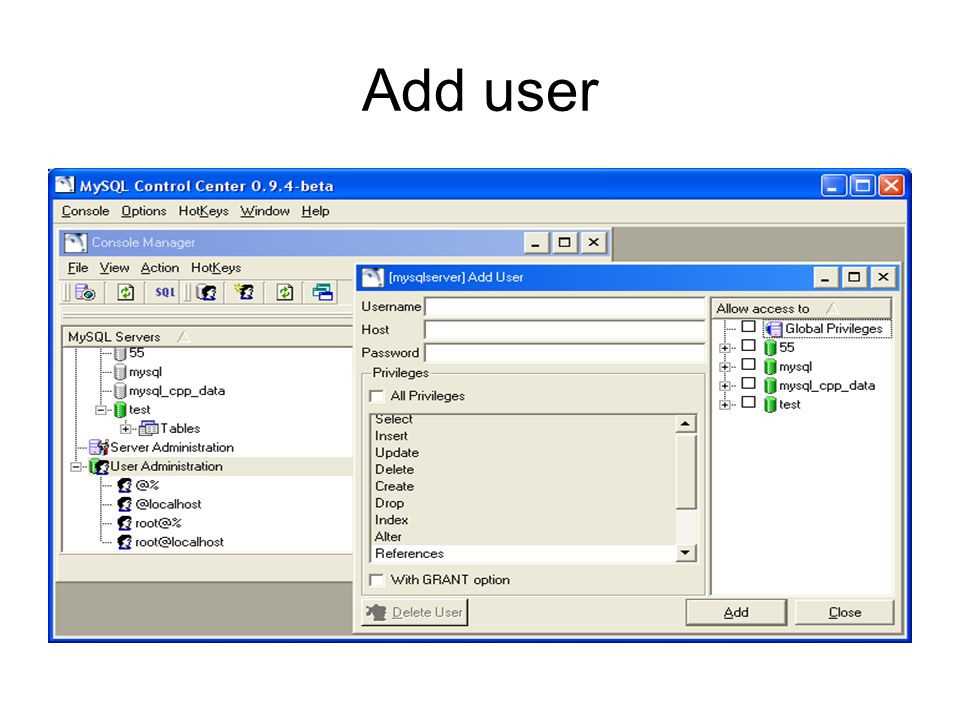Click the 55 database icon in MySQL Servers tree

120,353
